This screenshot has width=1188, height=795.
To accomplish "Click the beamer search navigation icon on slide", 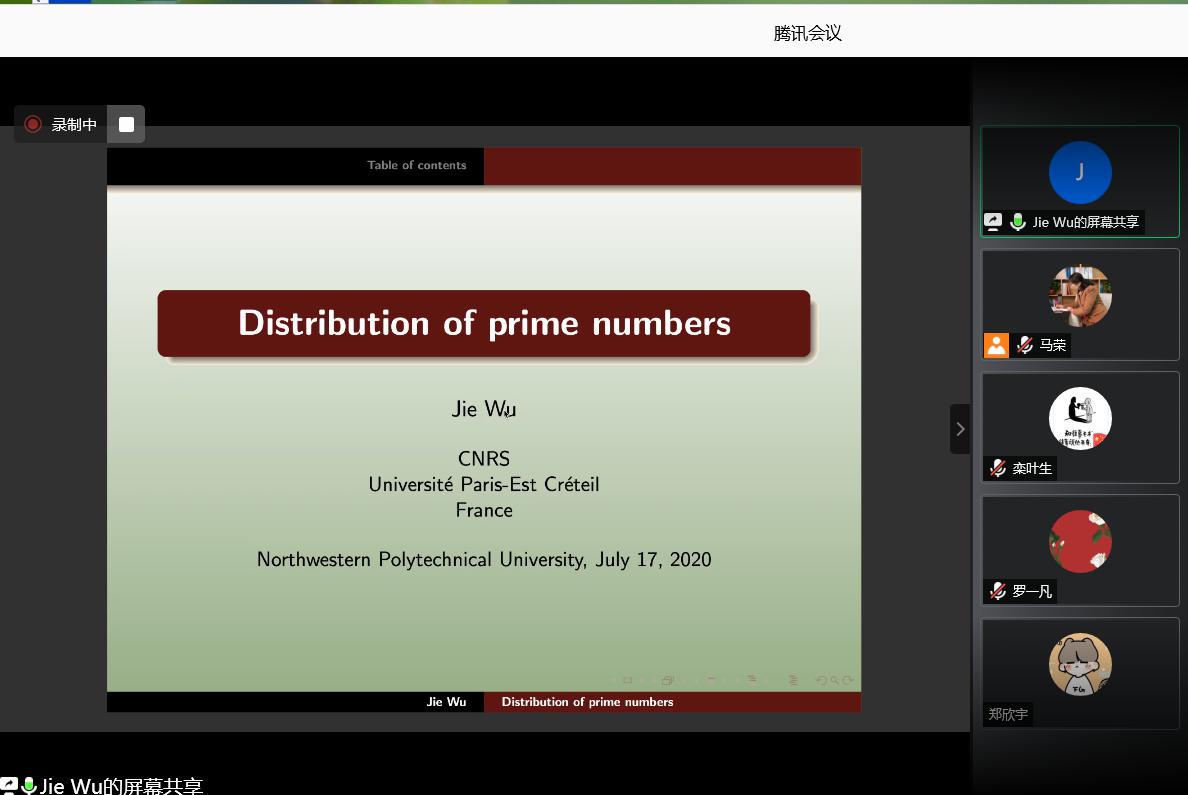I will point(834,680).
